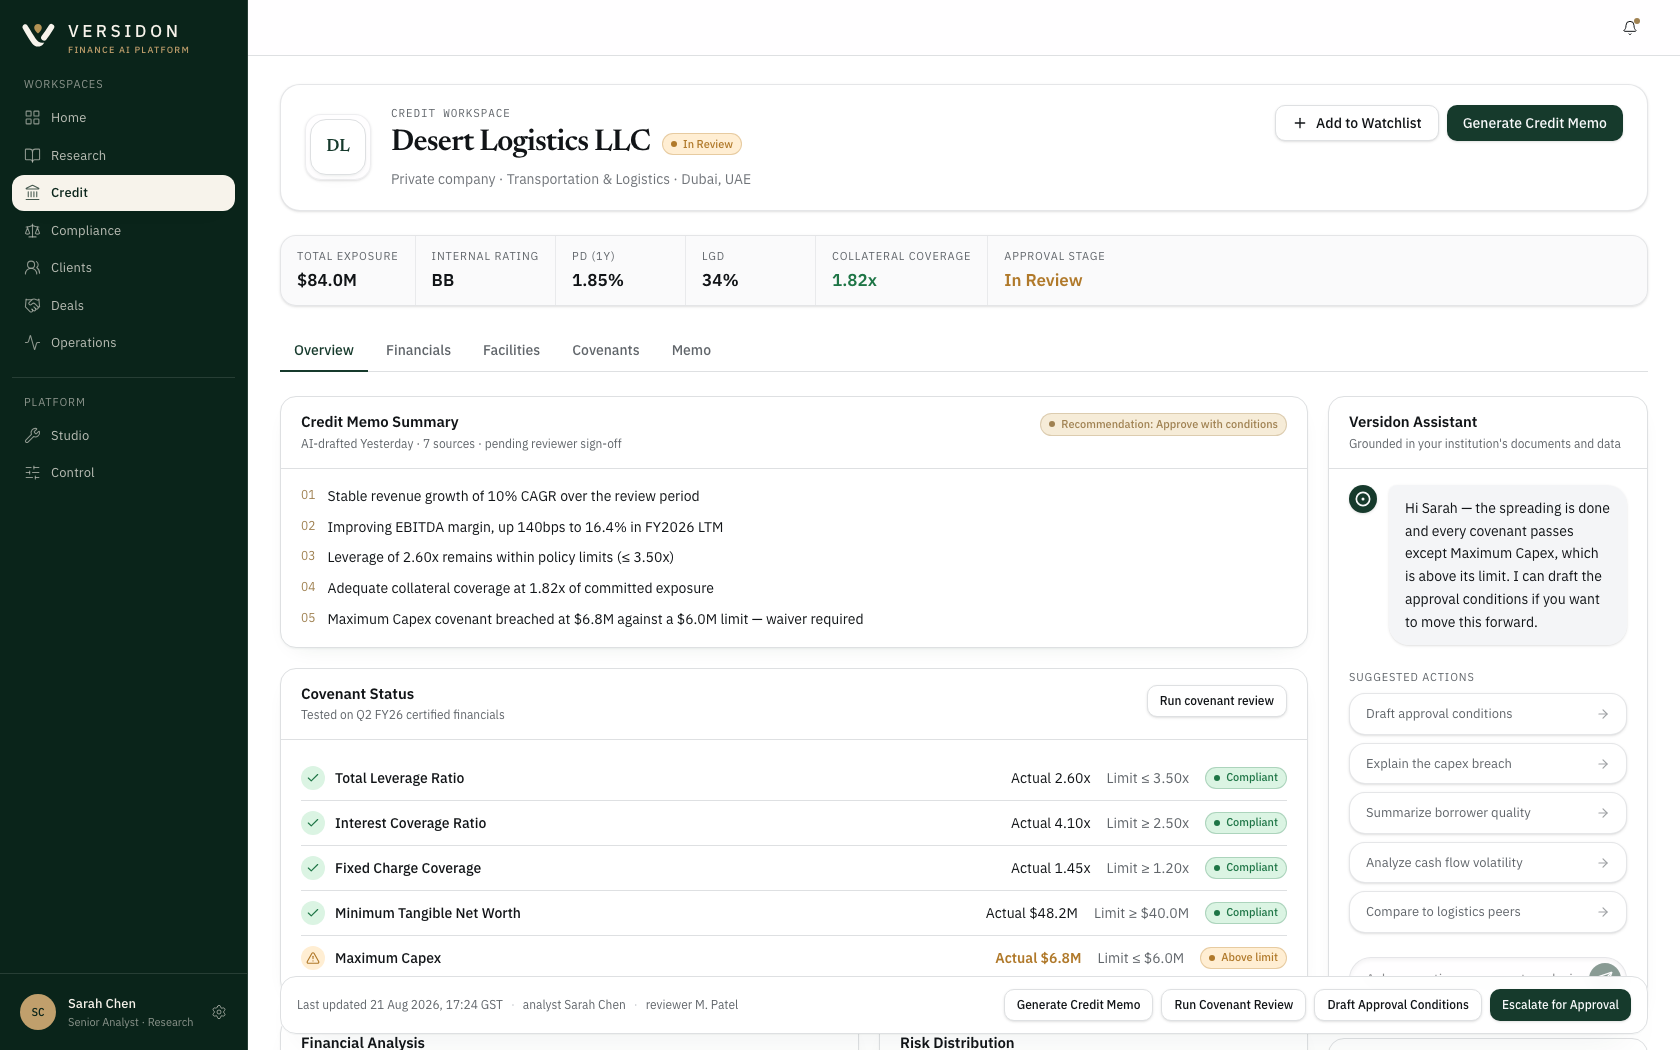The height and width of the screenshot is (1050, 1680).
Task: Click the Clients people icon
Action: pyautogui.click(x=32, y=268)
